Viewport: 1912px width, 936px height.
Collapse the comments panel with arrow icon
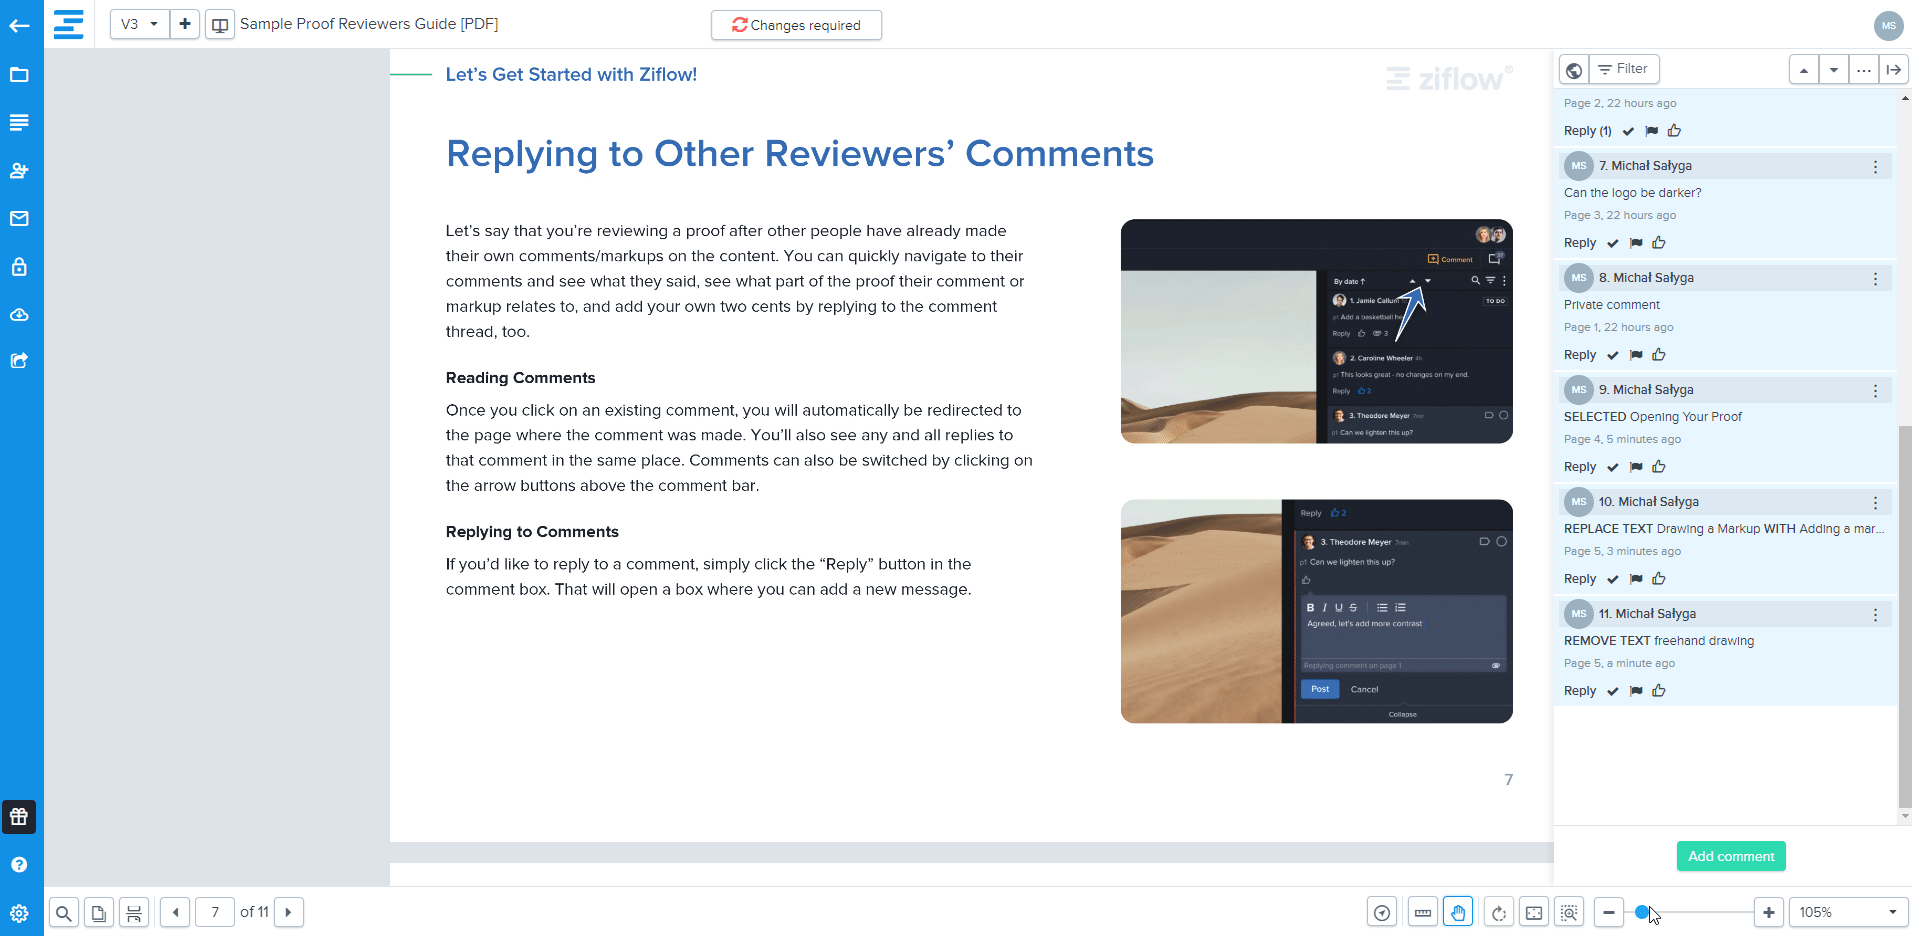[1893, 69]
